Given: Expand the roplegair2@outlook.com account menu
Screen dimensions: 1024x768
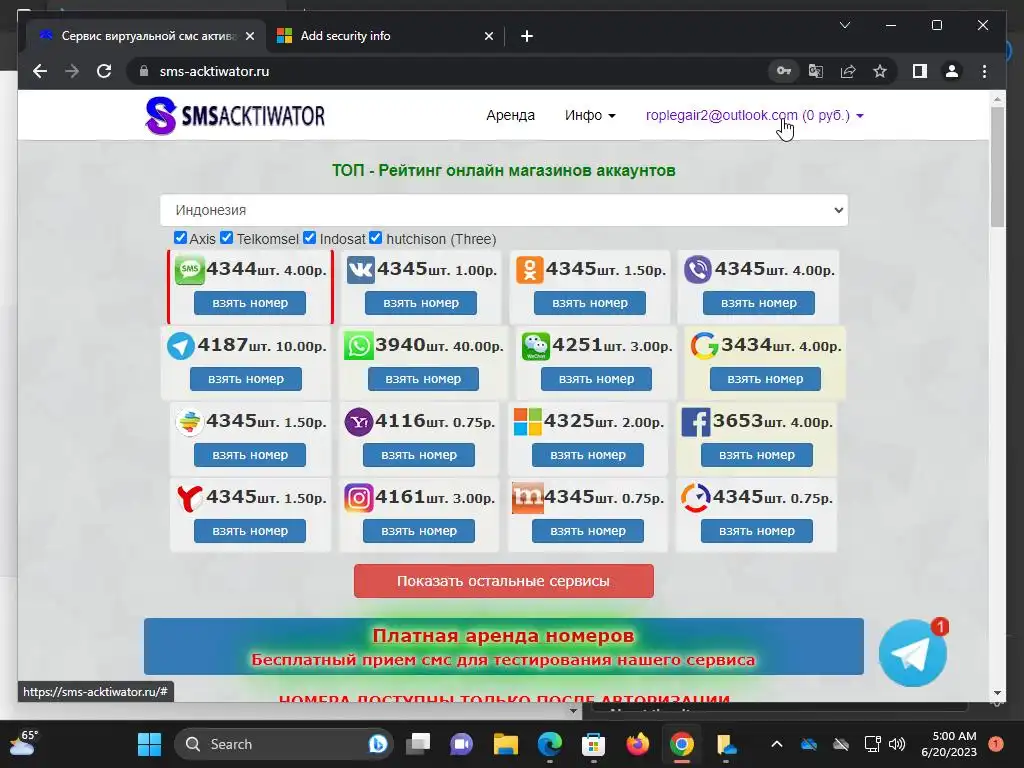Looking at the screenshot, I should tap(754, 116).
